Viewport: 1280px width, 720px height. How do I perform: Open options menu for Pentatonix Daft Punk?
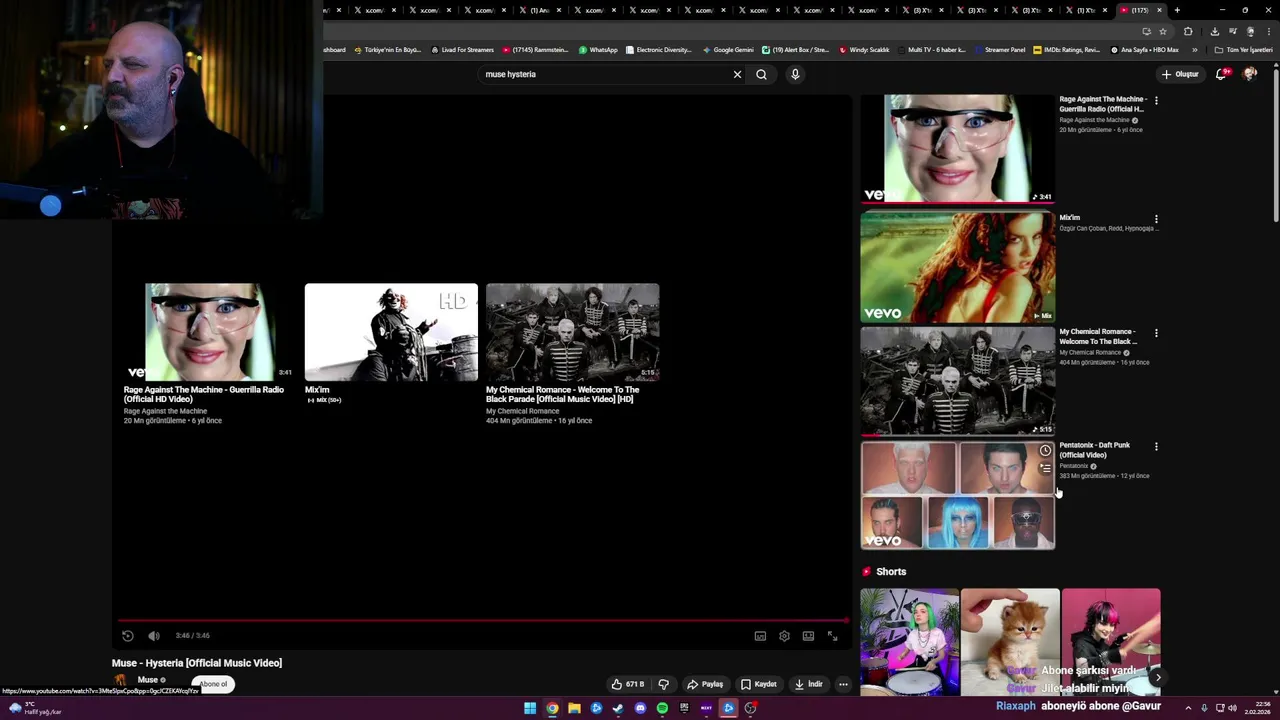1156,447
